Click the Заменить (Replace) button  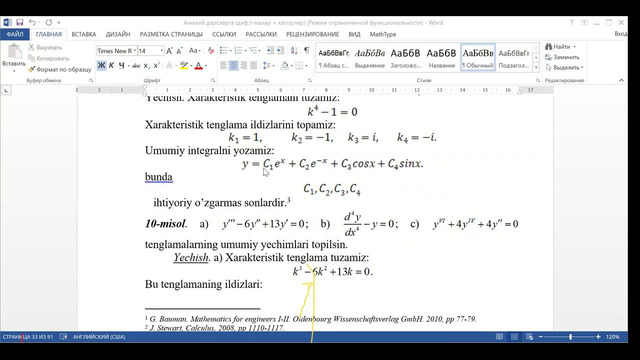(562, 57)
